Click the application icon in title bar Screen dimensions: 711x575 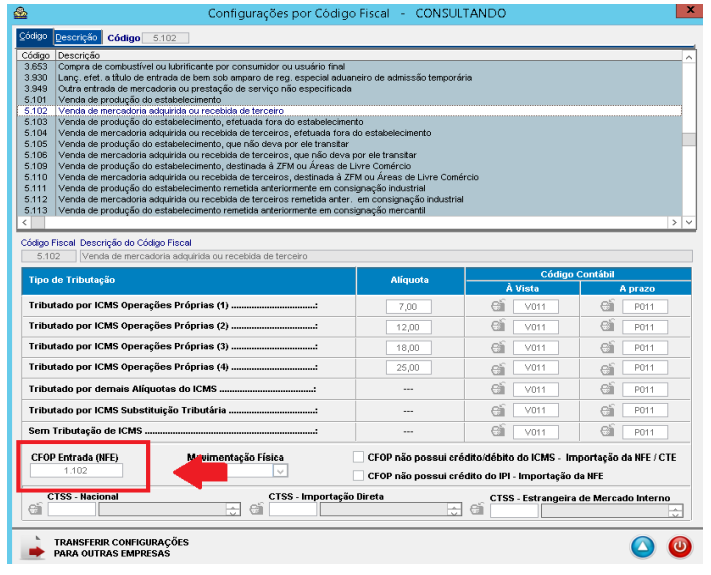click(x=21, y=13)
